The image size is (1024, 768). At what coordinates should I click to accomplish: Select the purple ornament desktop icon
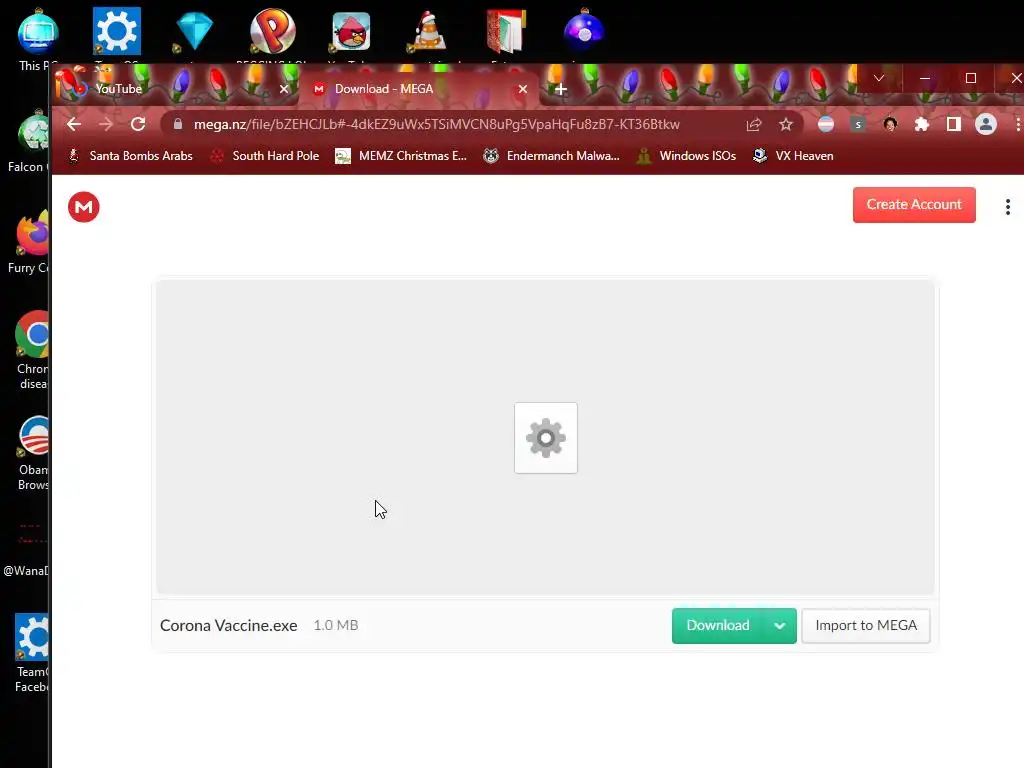coord(584,31)
